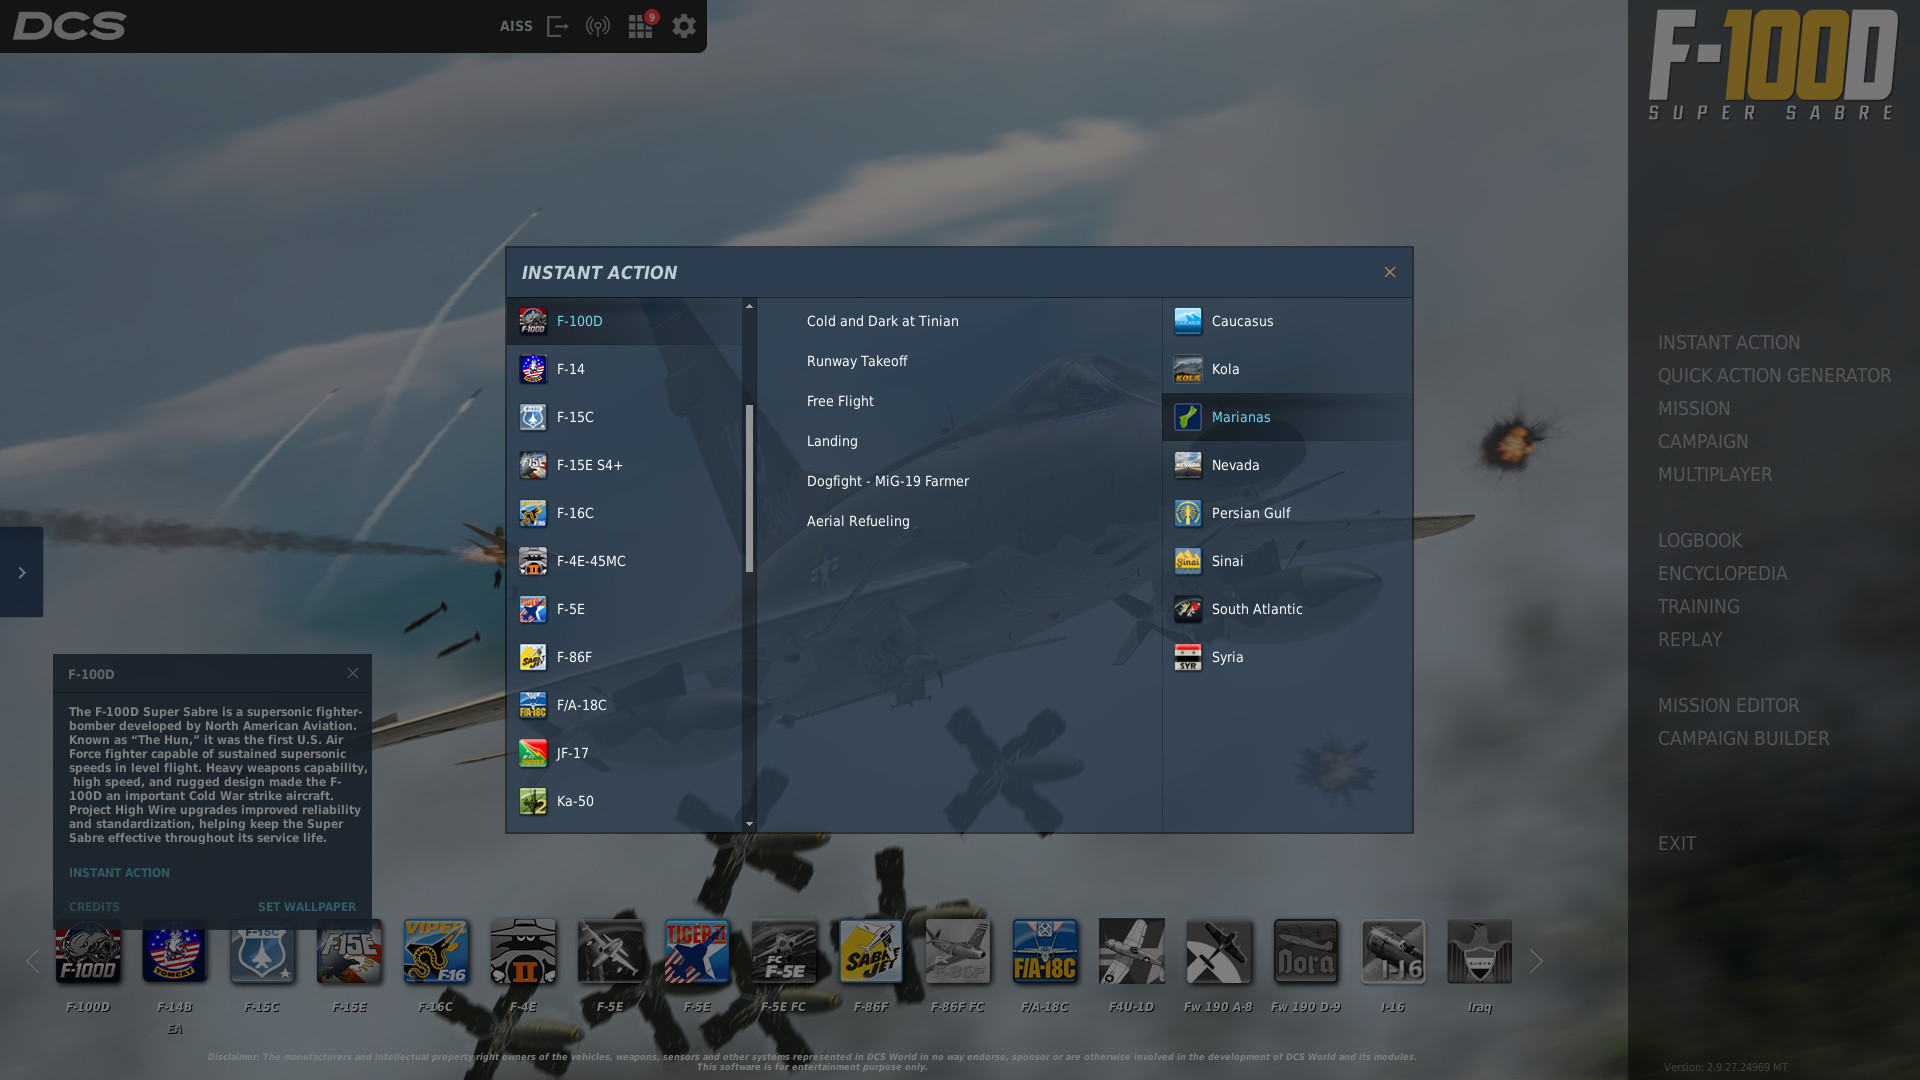Screen dimensions: 1920x1080
Task: Click the Set Wallpaper link
Action: [307, 907]
